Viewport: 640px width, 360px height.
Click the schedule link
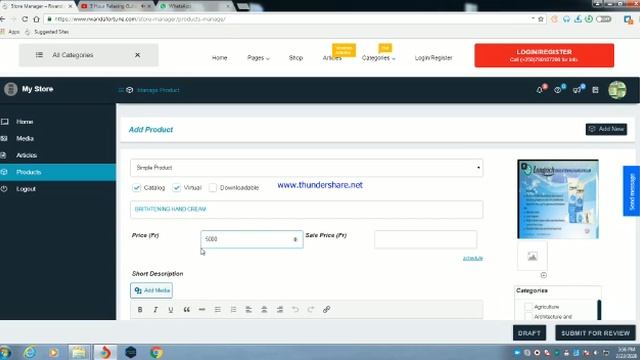473,258
